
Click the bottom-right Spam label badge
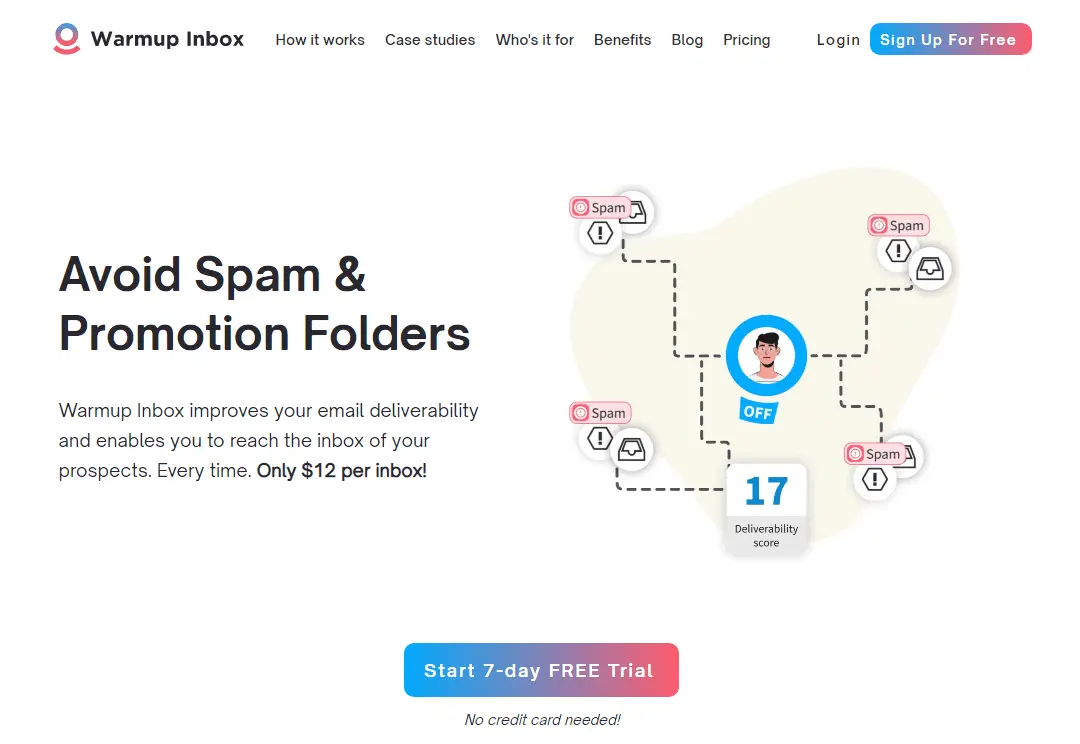[x=874, y=454]
